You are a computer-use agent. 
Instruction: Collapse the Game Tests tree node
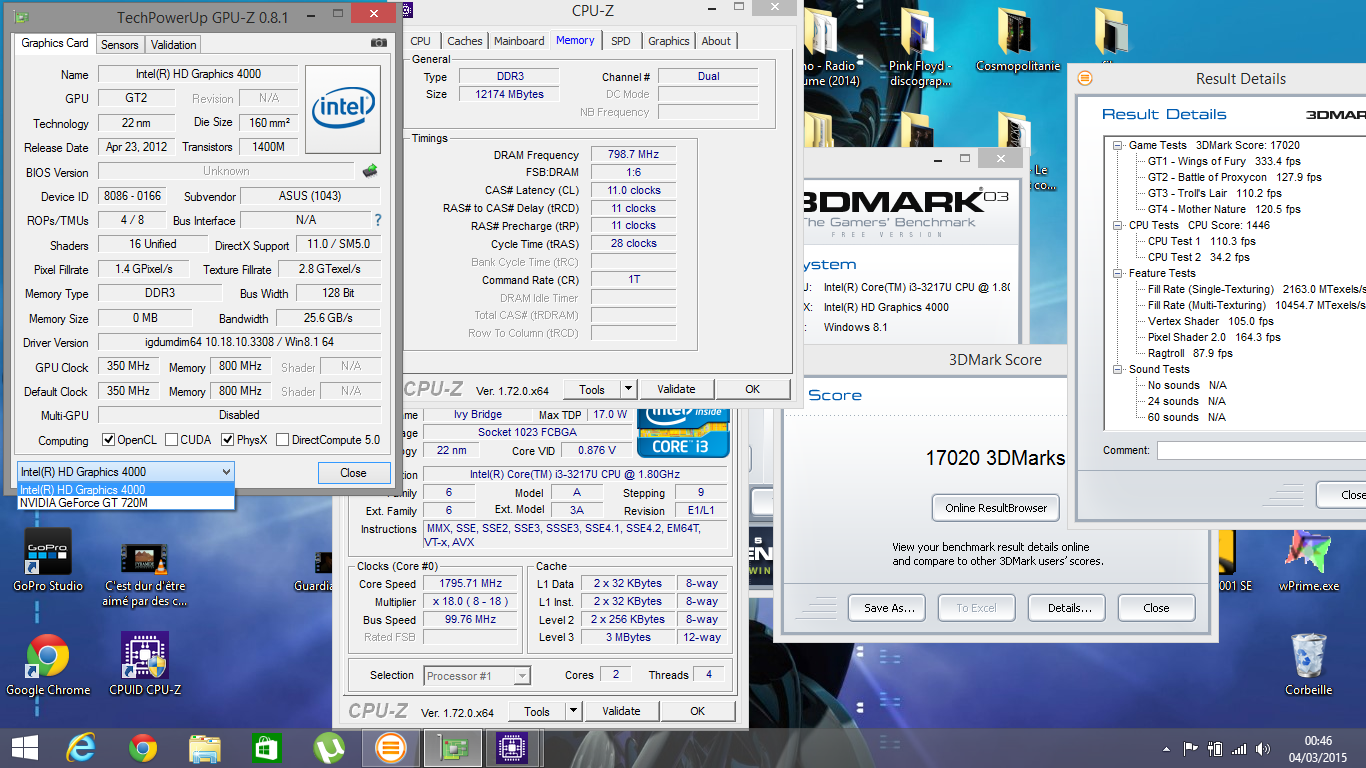pos(1118,145)
